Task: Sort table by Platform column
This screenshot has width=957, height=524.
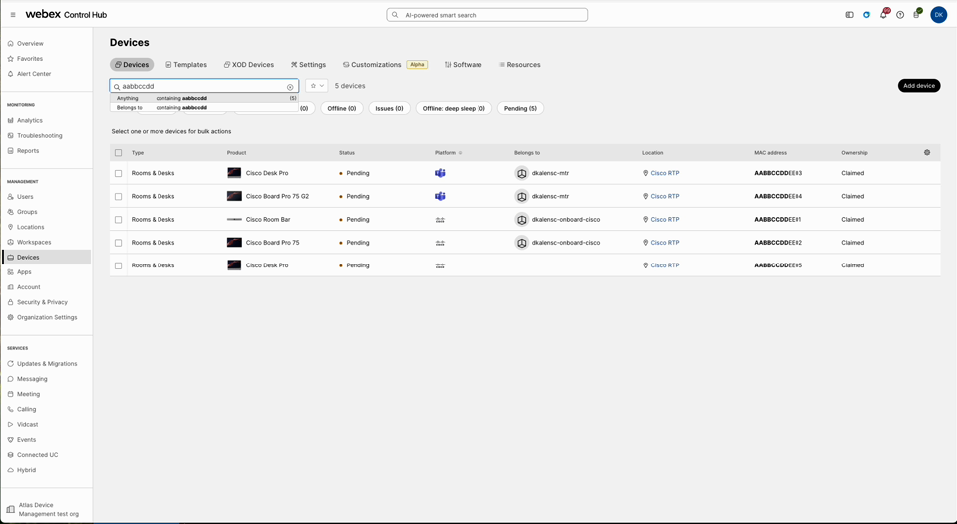Action: pos(448,153)
